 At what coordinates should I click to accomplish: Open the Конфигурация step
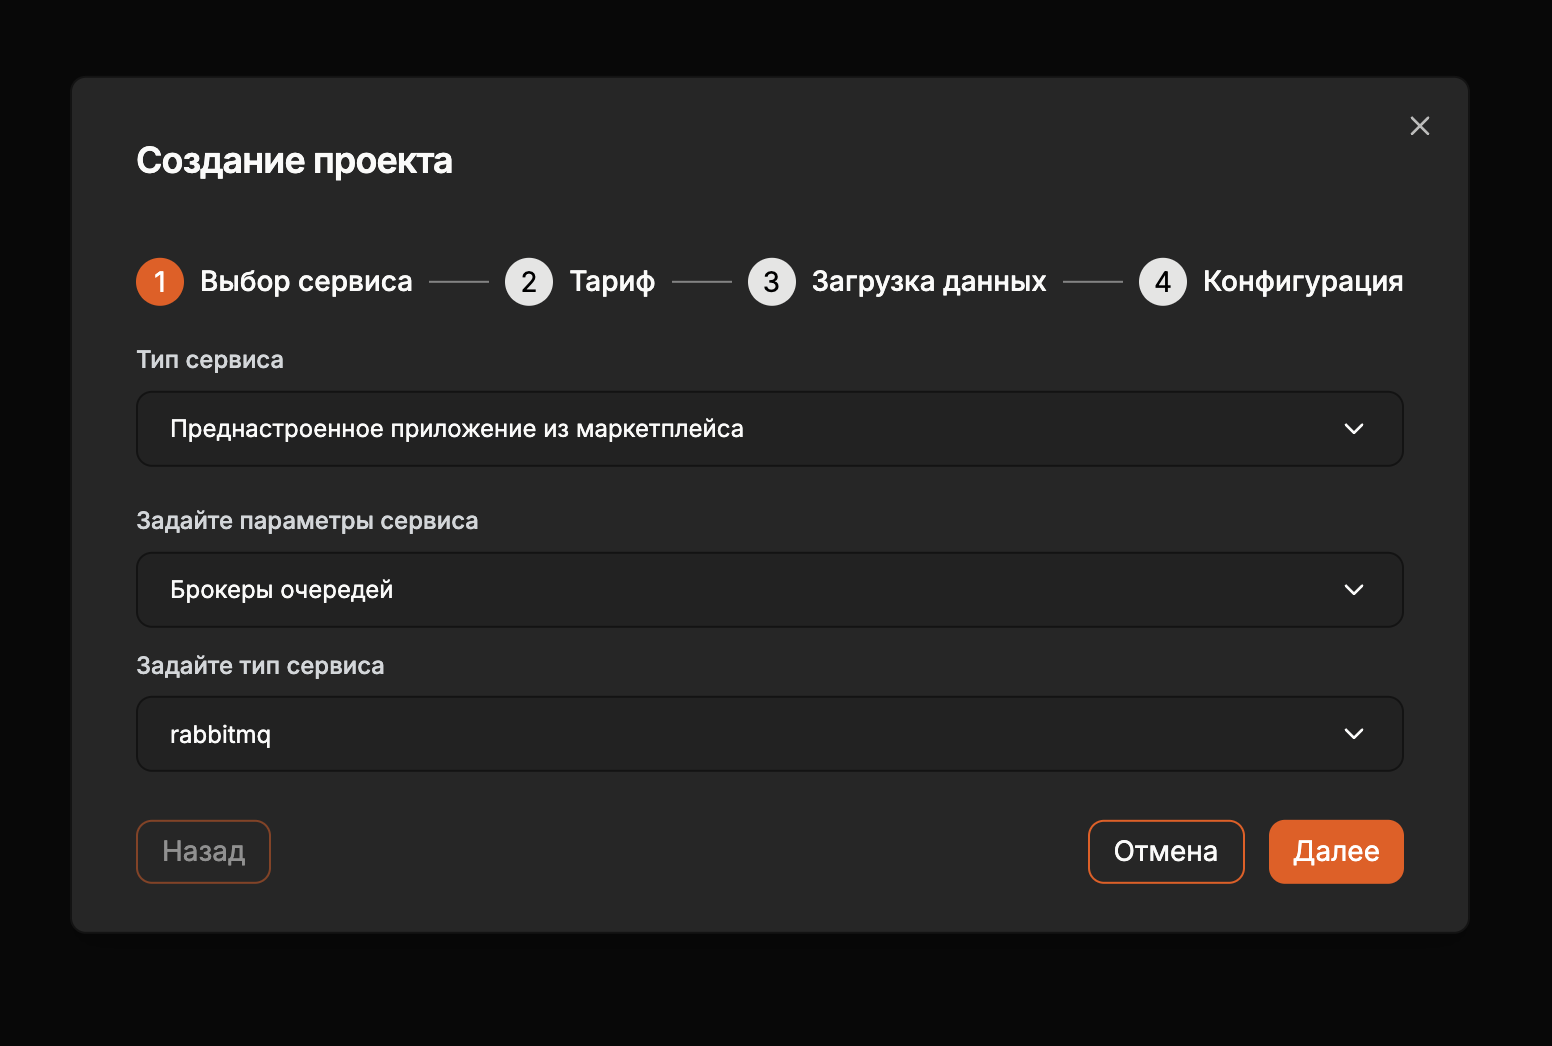(1302, 282)
